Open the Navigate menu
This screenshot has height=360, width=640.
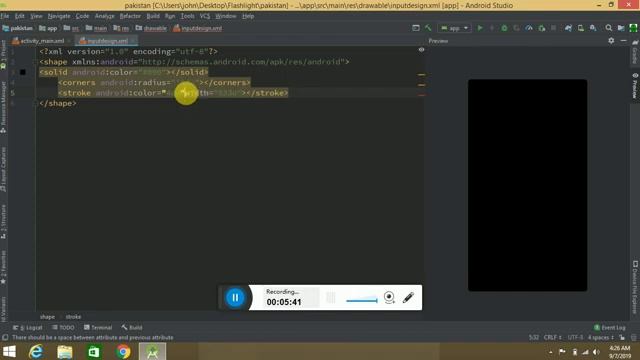pos(59,16)
